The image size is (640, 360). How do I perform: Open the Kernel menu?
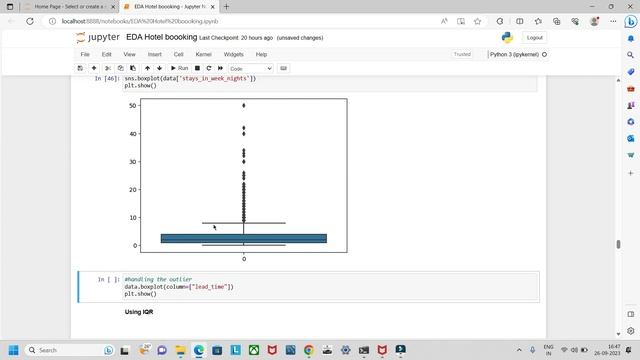[x=203, y=54]
